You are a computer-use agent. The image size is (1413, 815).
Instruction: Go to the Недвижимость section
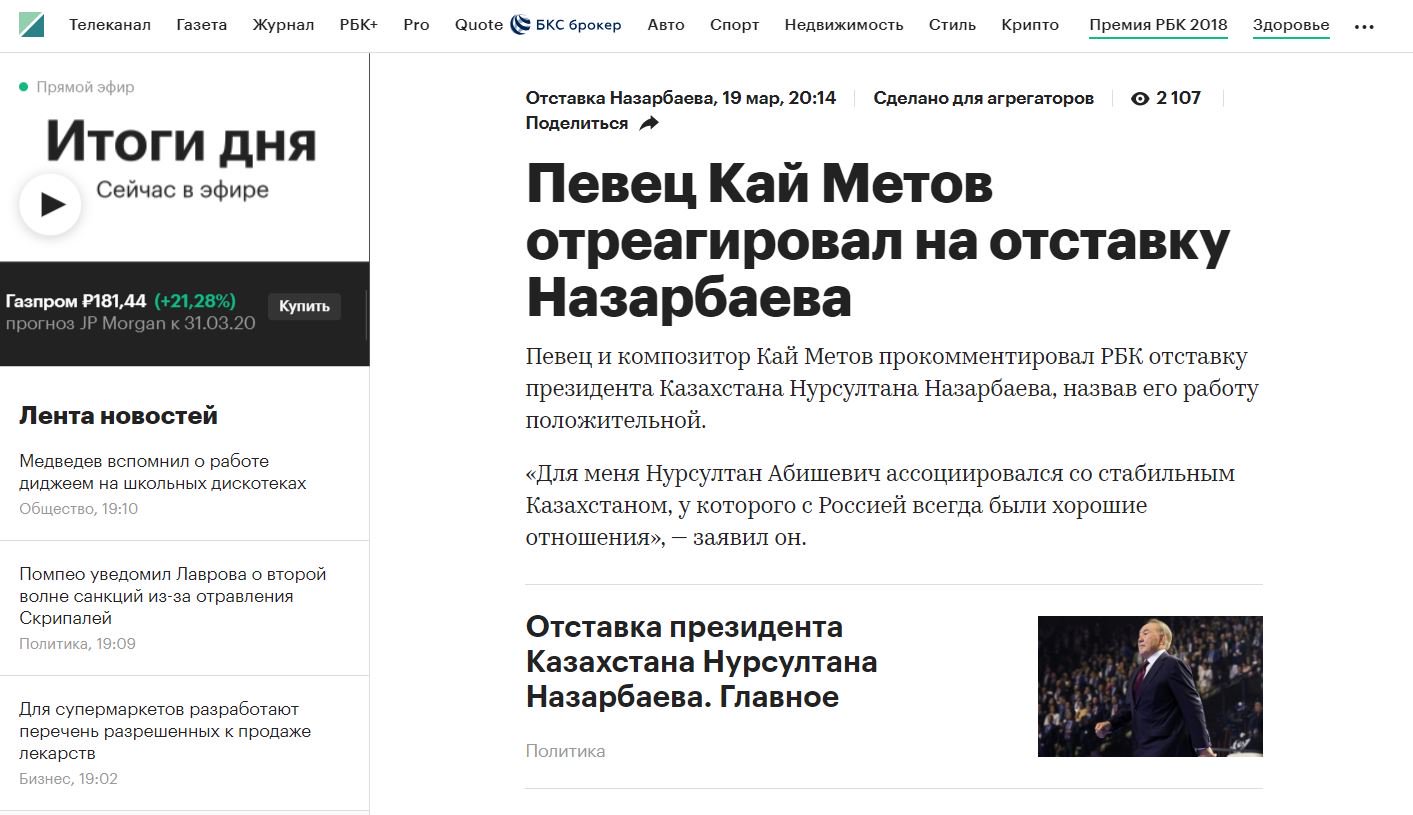coord(844,25)
